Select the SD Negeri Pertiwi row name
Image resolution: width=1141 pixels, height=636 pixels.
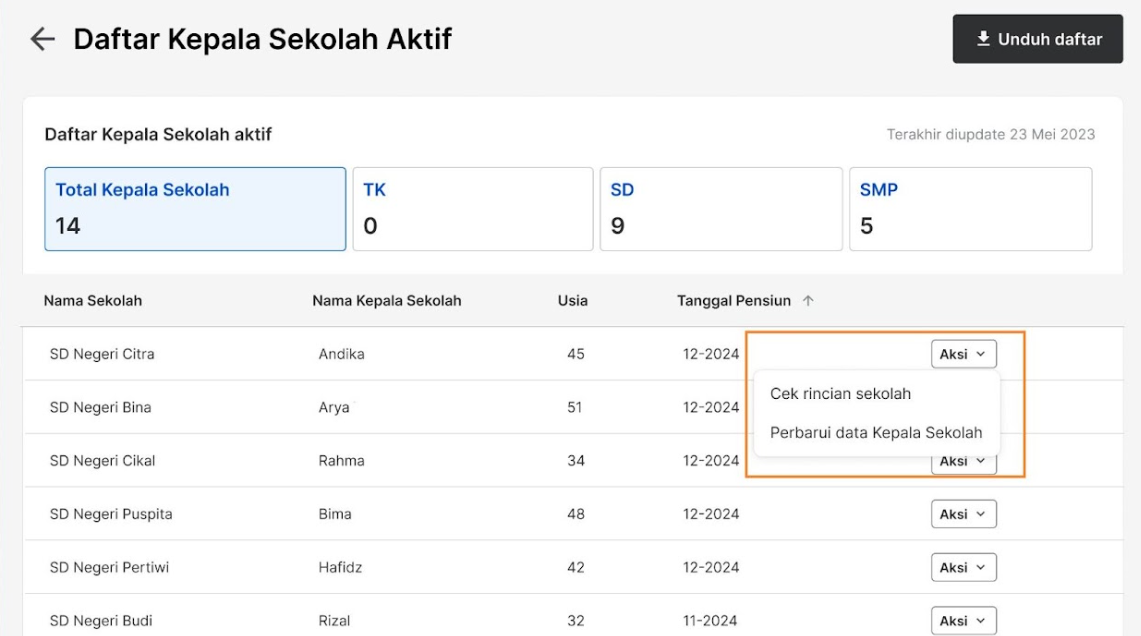(x=109, y=568)
